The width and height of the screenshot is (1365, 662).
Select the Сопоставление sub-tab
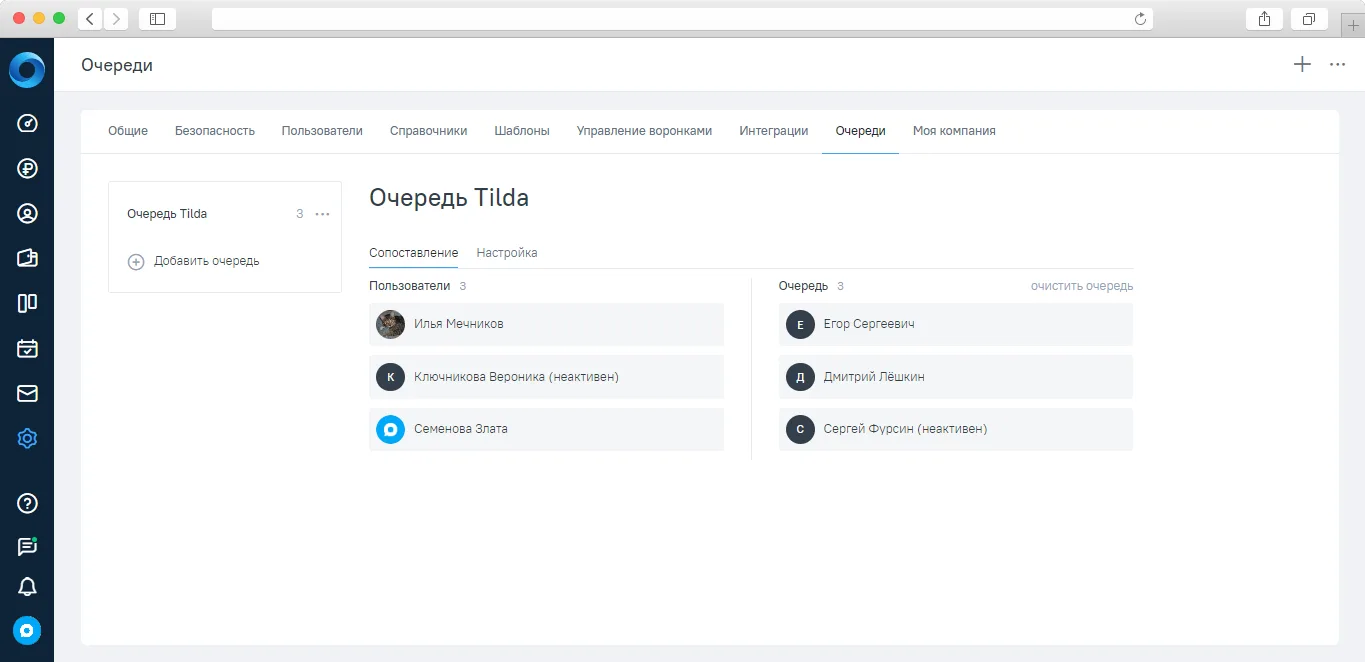(x=414, y=253)
